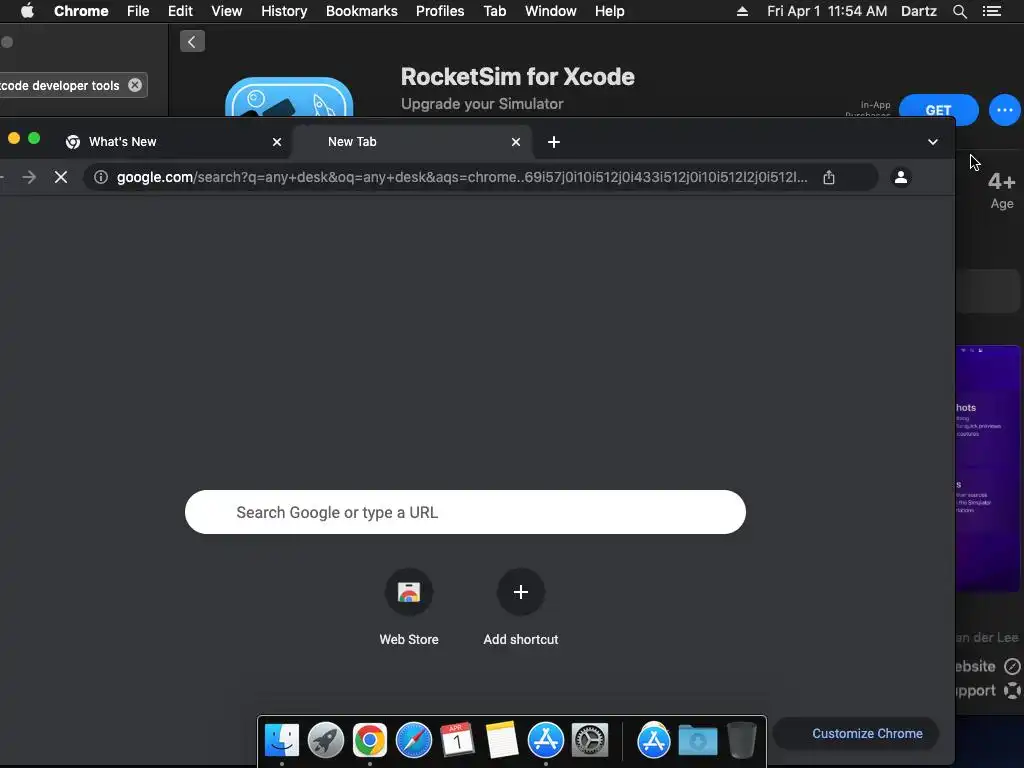Open Safari from the Dock
The height and width of the screenshot is (768, 1024).
tap(414, 741)
